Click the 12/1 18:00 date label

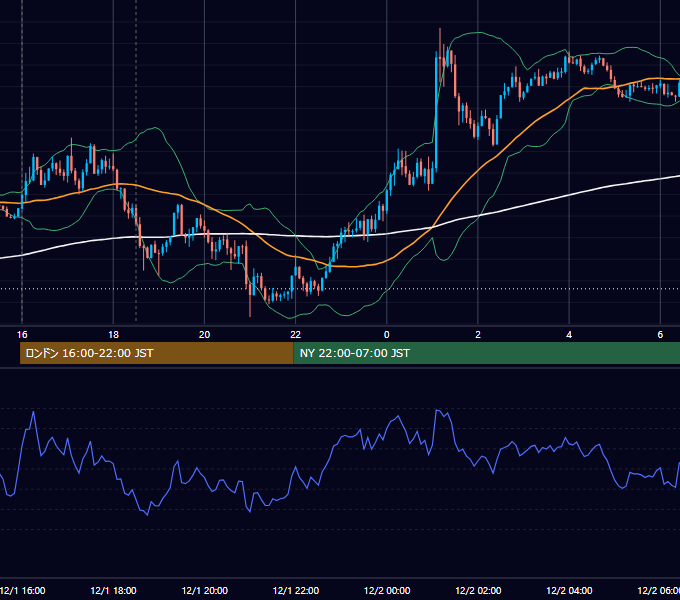pos(113,591)
